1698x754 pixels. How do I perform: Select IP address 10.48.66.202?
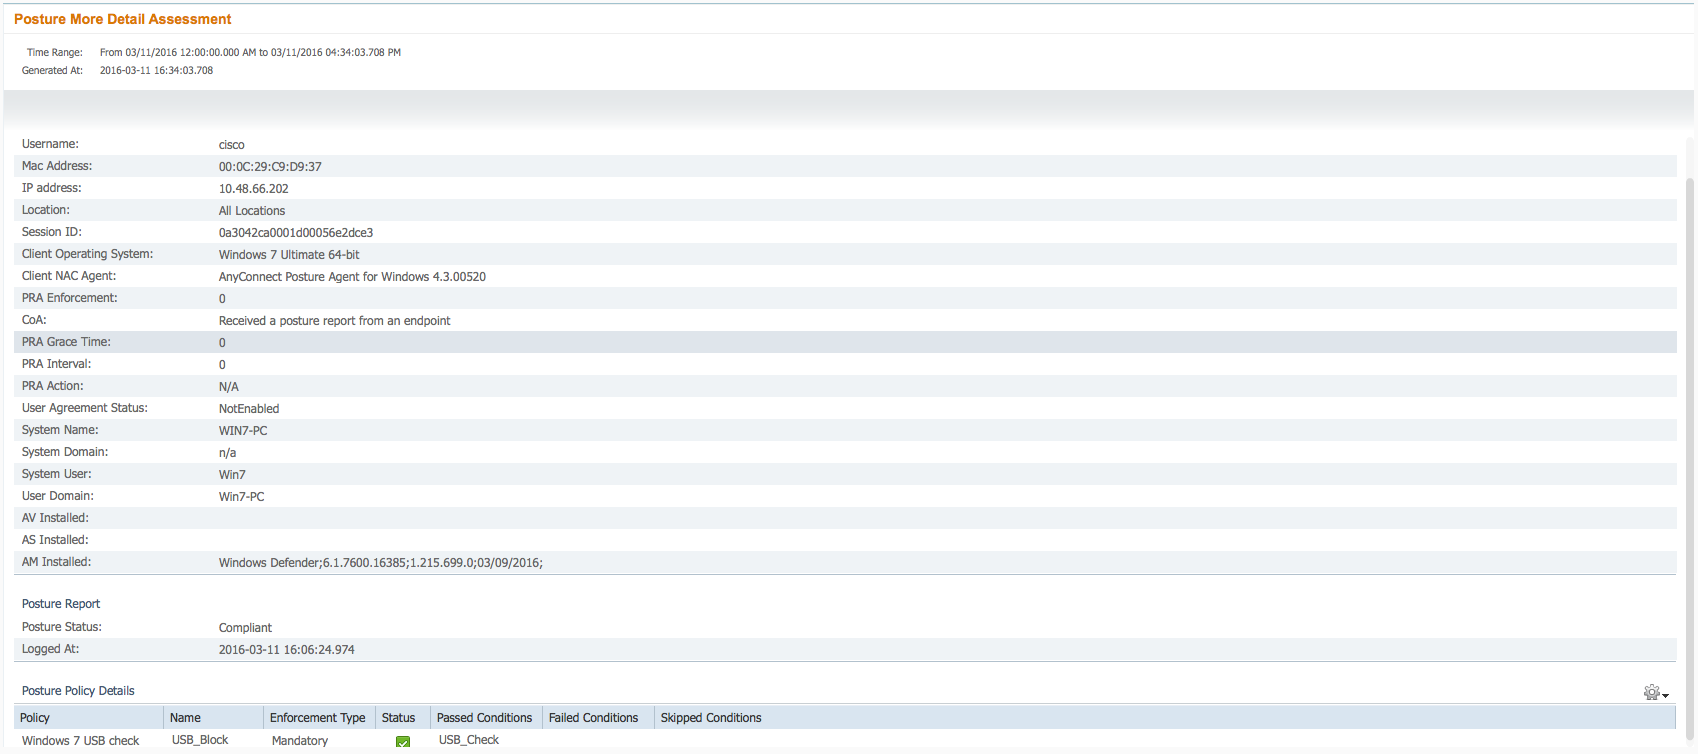(254, 189)
